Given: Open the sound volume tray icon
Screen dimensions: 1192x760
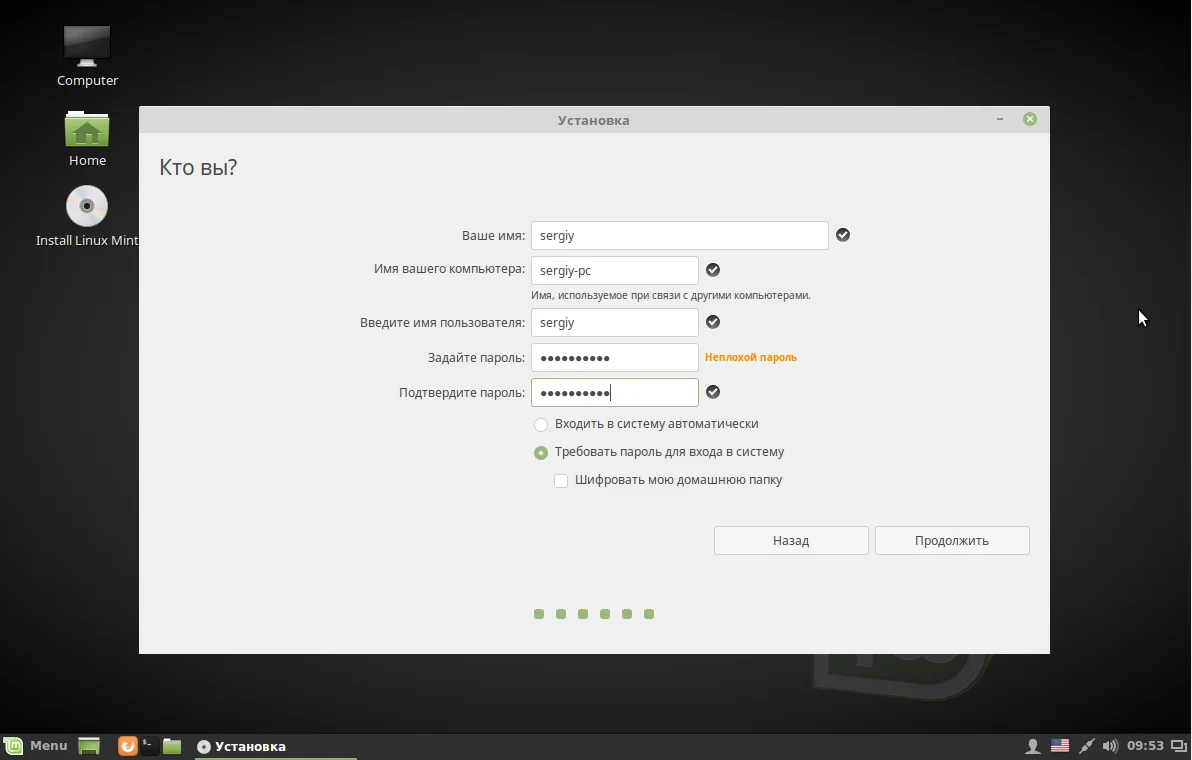Looking at the screenshot, I should coord(1110,746).
